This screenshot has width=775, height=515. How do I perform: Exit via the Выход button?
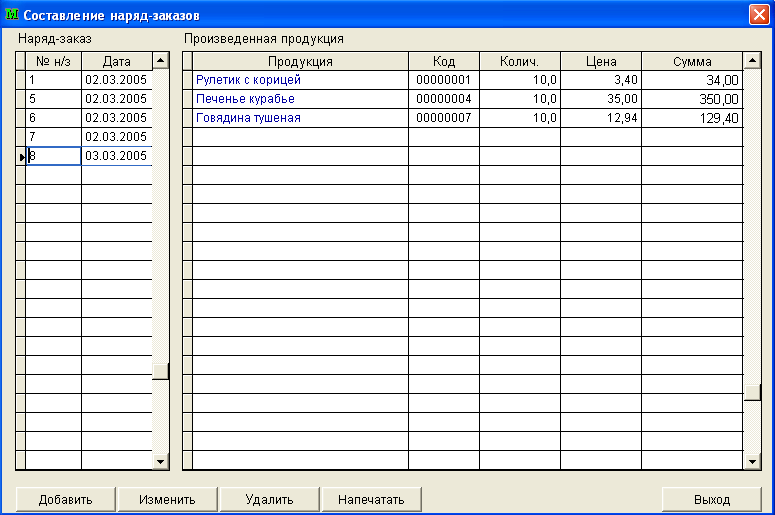pos(712,499)
